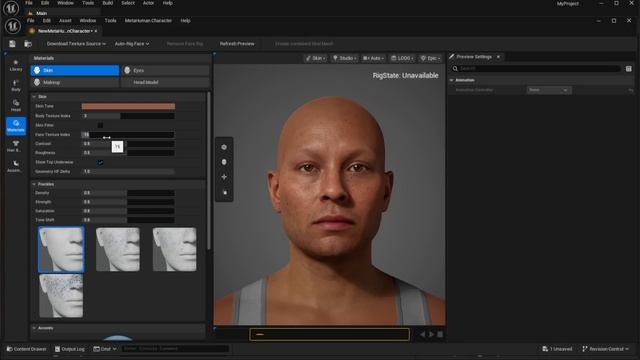Open the Output Log
640x360 pixels.
click(x=70, y=349)
